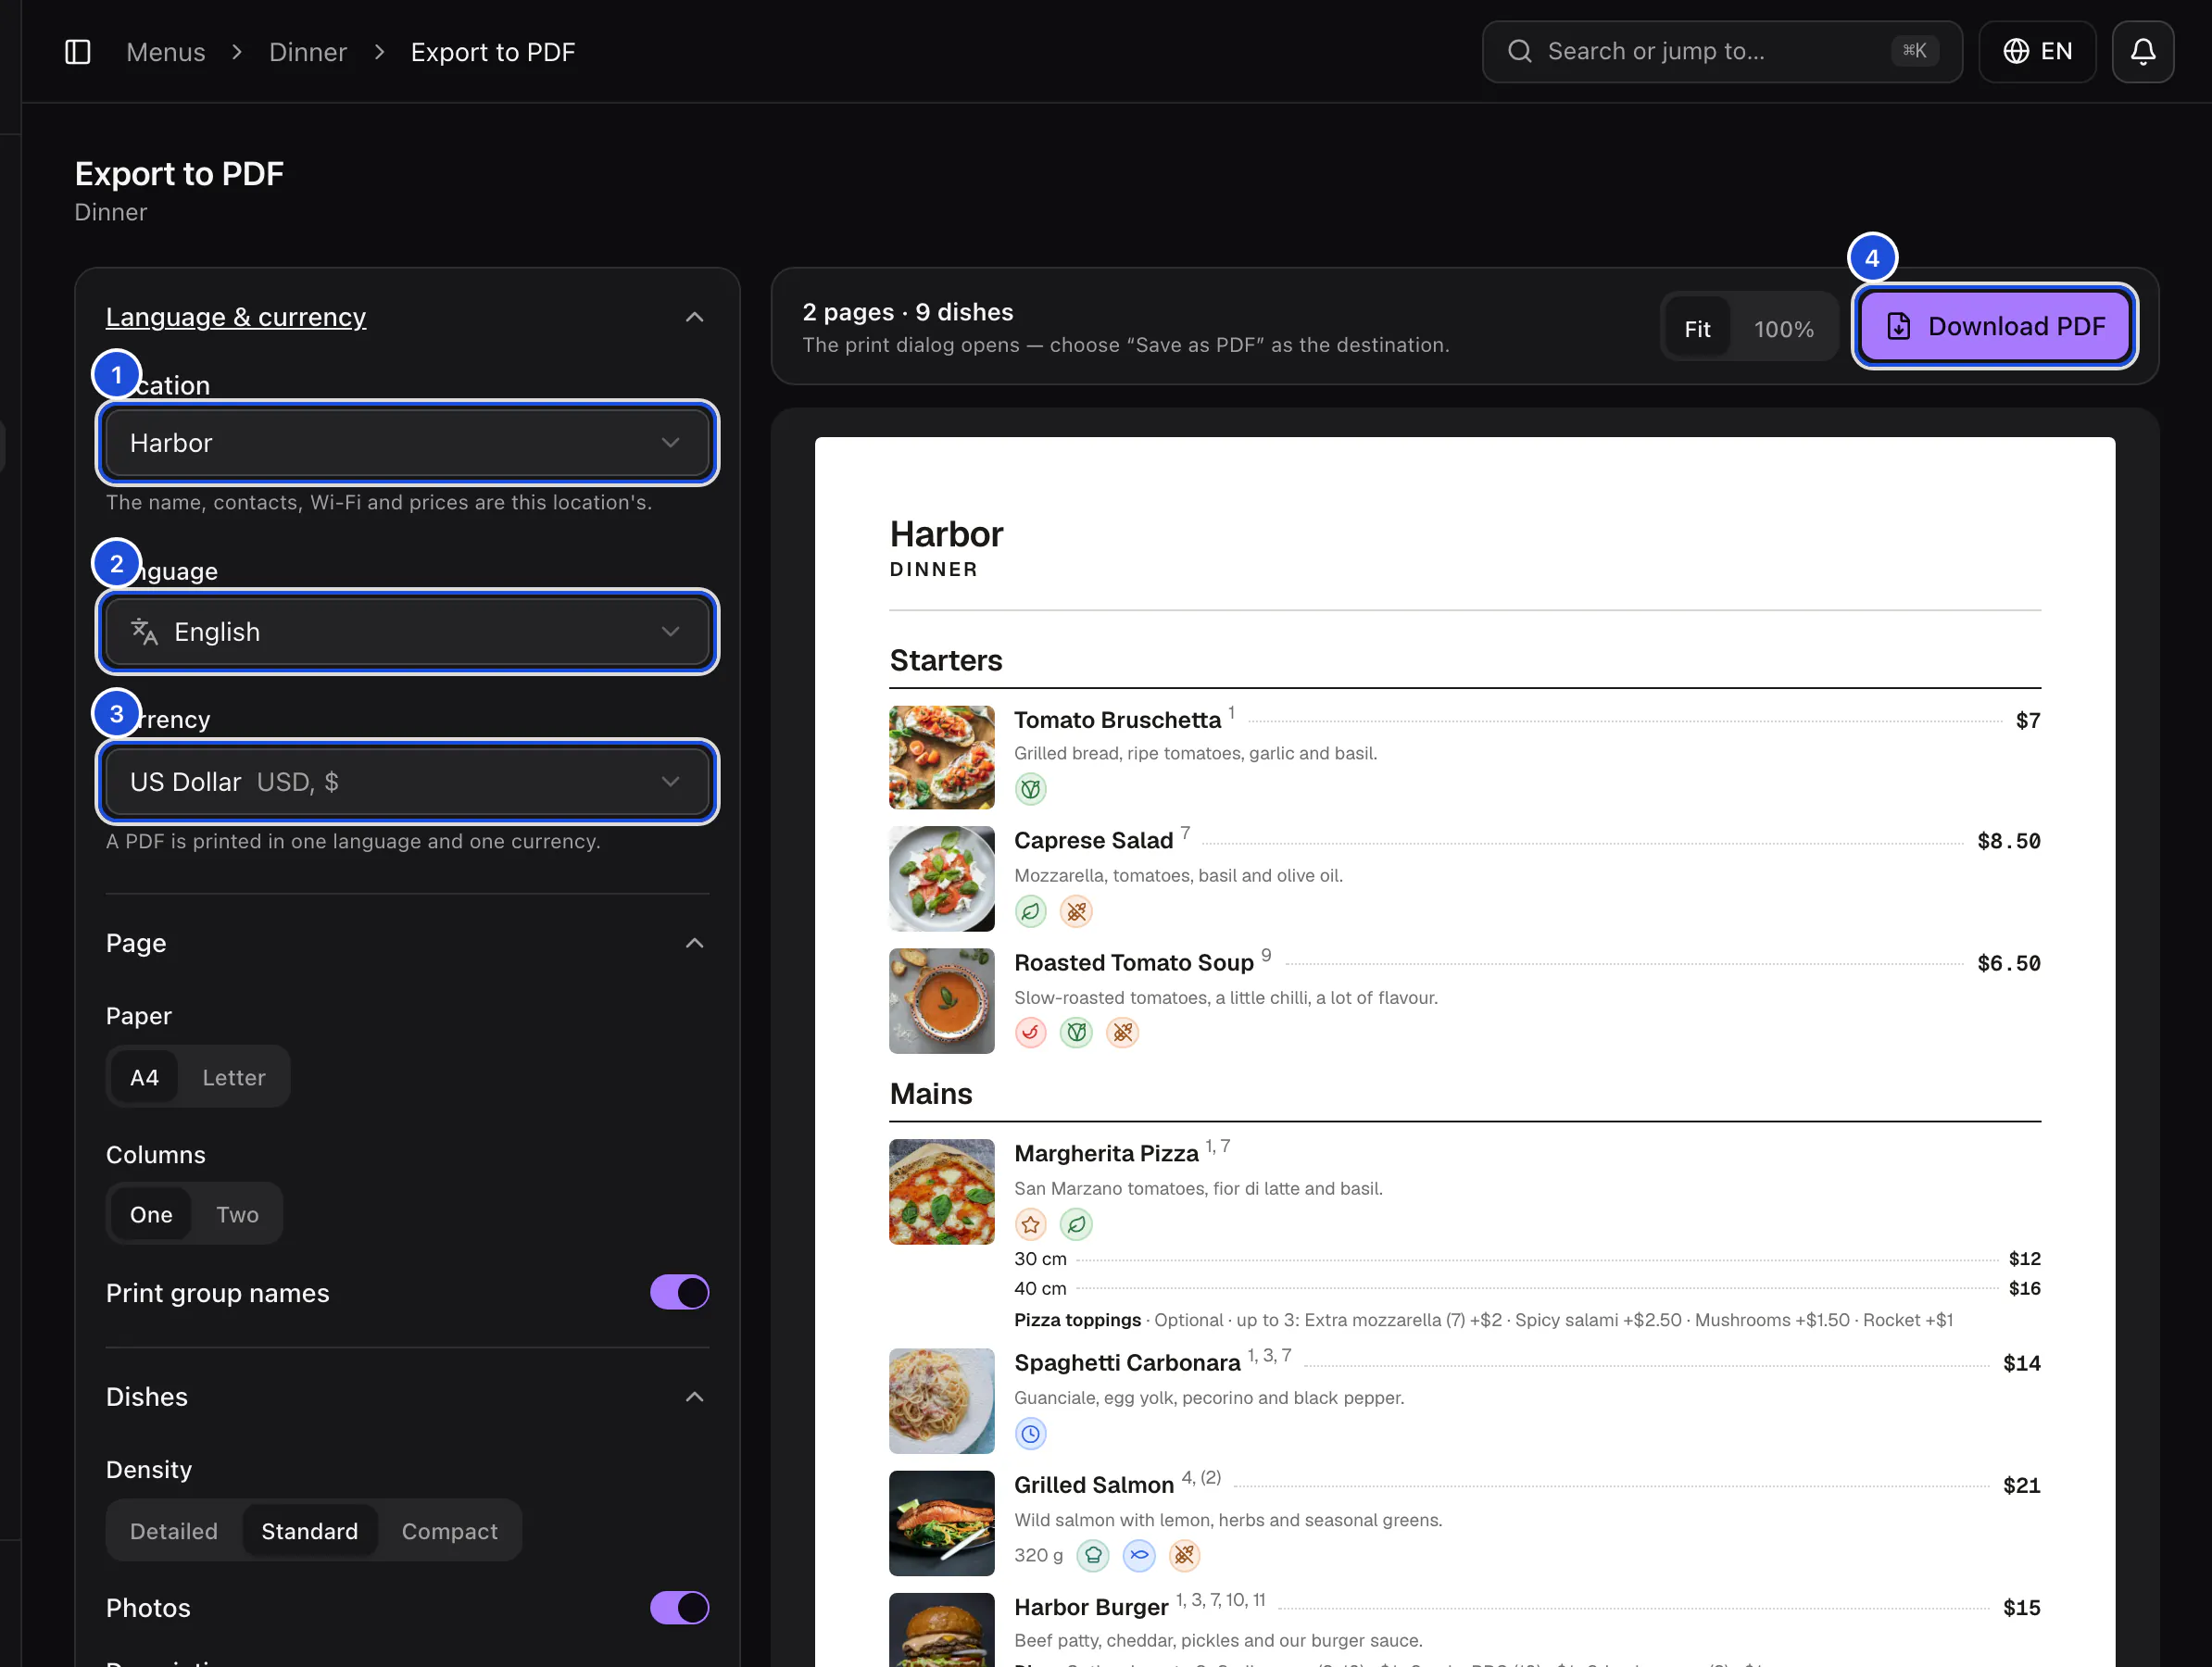The image size is (2212, 1667).
Task: Switch preview zoom to 100%
Action: (x=1783, y=329)
